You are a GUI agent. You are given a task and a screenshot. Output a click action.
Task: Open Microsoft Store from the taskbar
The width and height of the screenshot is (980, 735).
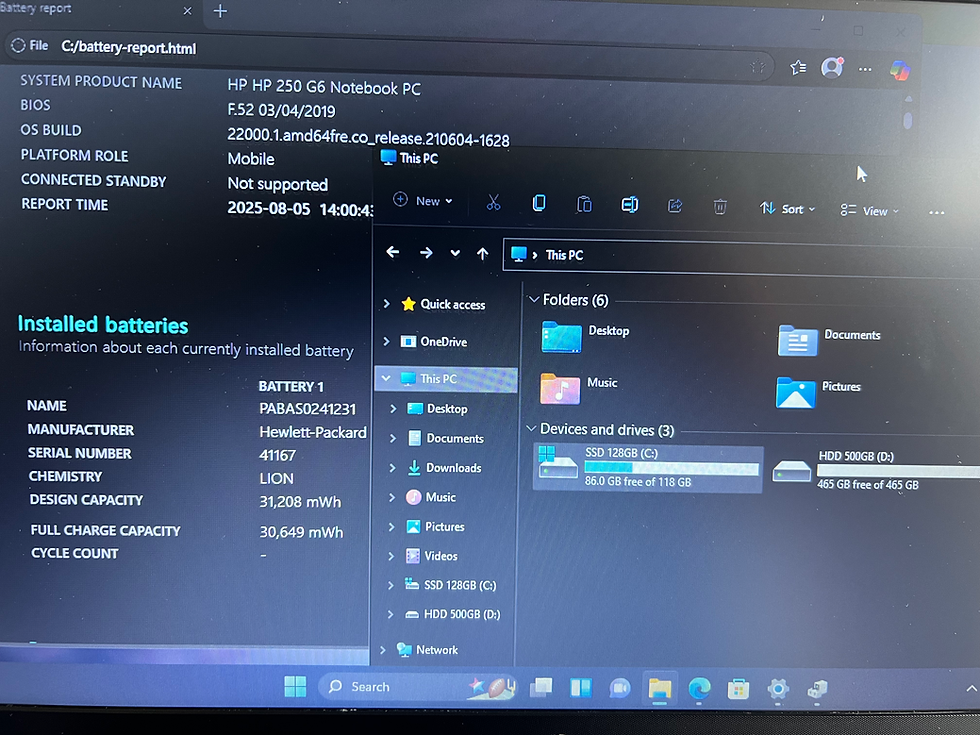coord(738,689)
